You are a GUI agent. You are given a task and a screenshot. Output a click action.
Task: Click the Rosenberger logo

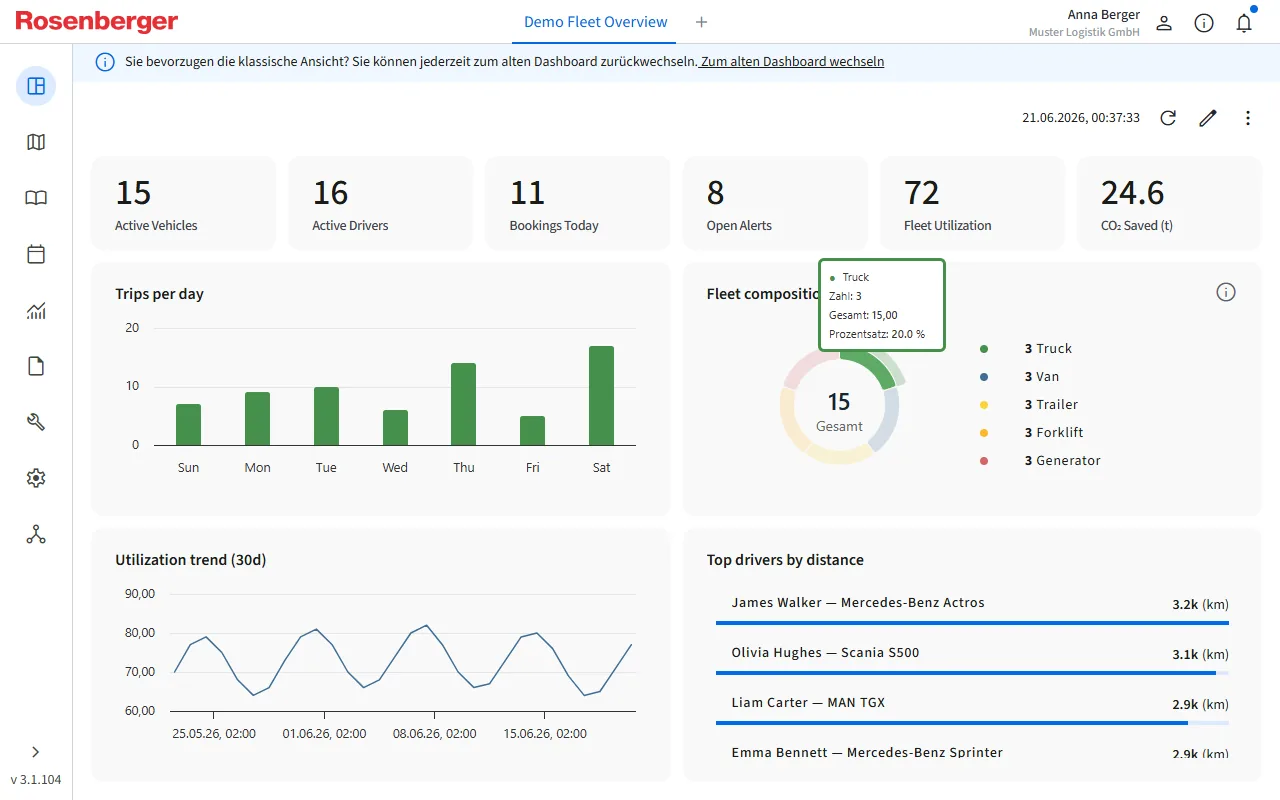96,22
